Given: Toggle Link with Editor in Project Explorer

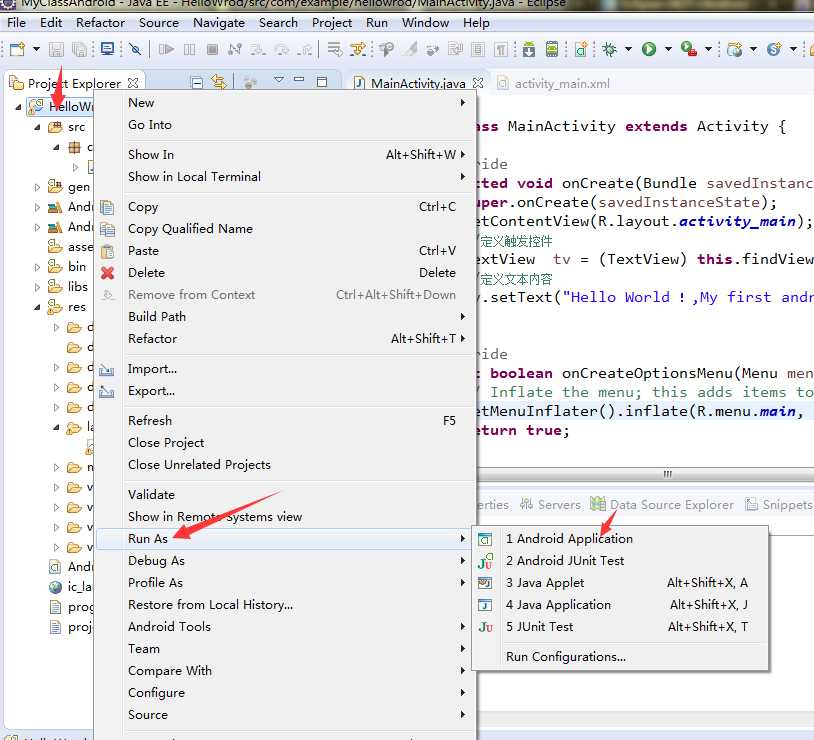Looking at the screenshot, I should [x=219, y=83].
